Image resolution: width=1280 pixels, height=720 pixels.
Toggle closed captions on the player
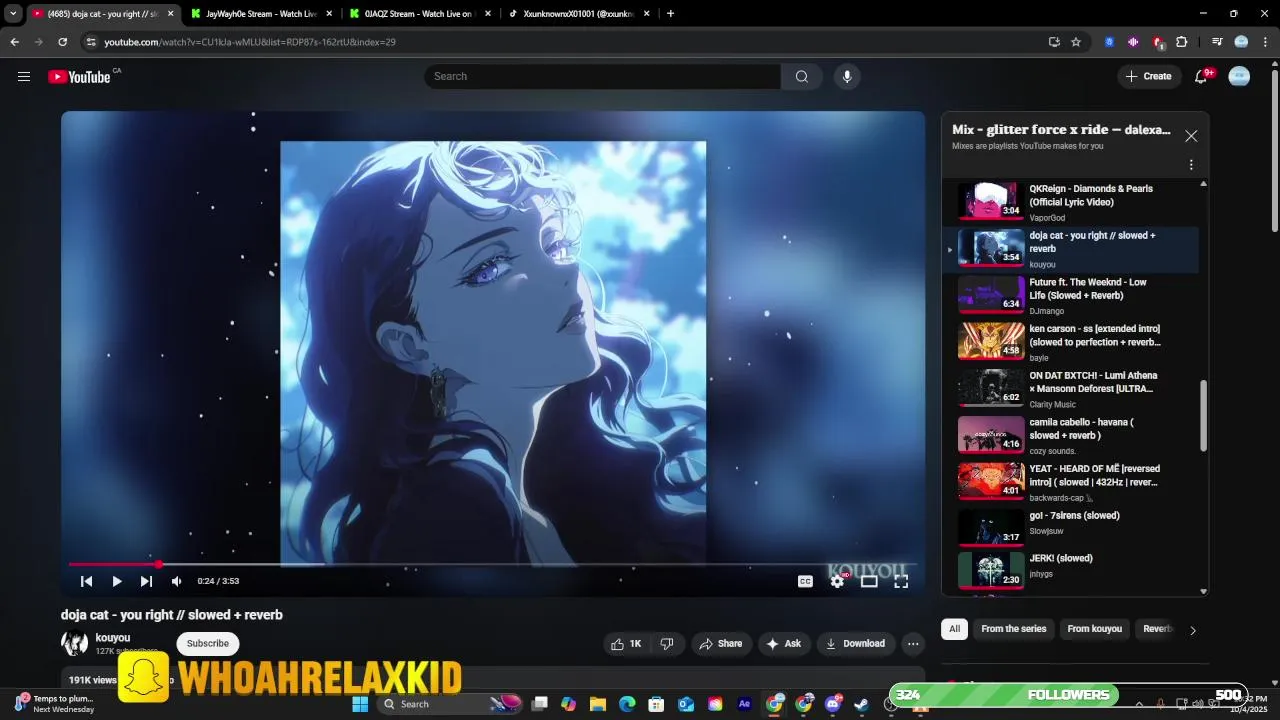click(805, 581)
